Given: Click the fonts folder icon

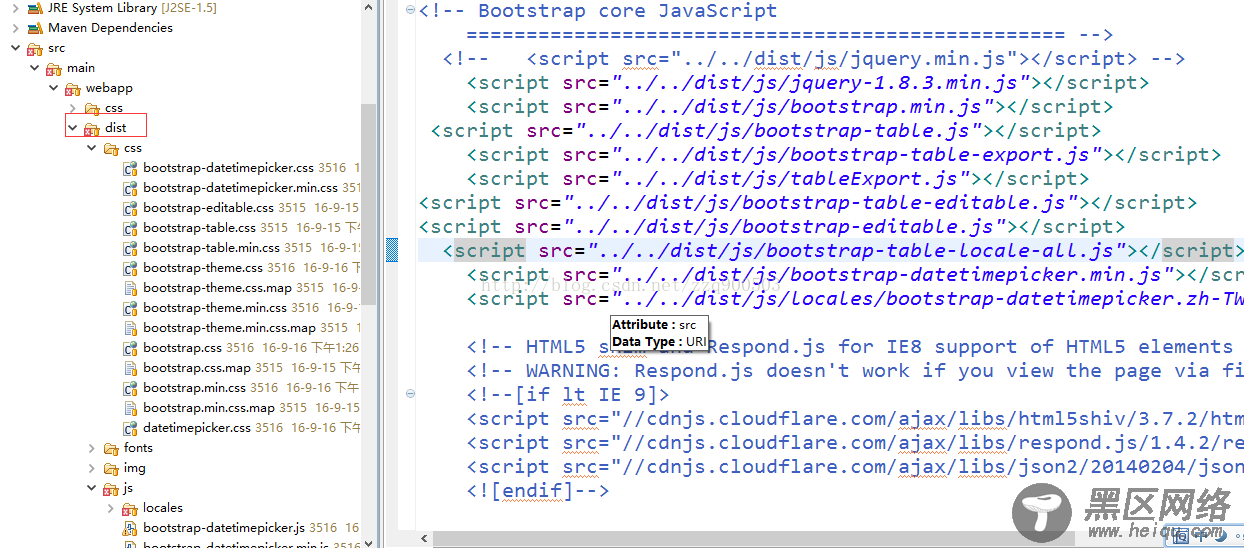Looking at the screenshot, I should coord(110,448).
